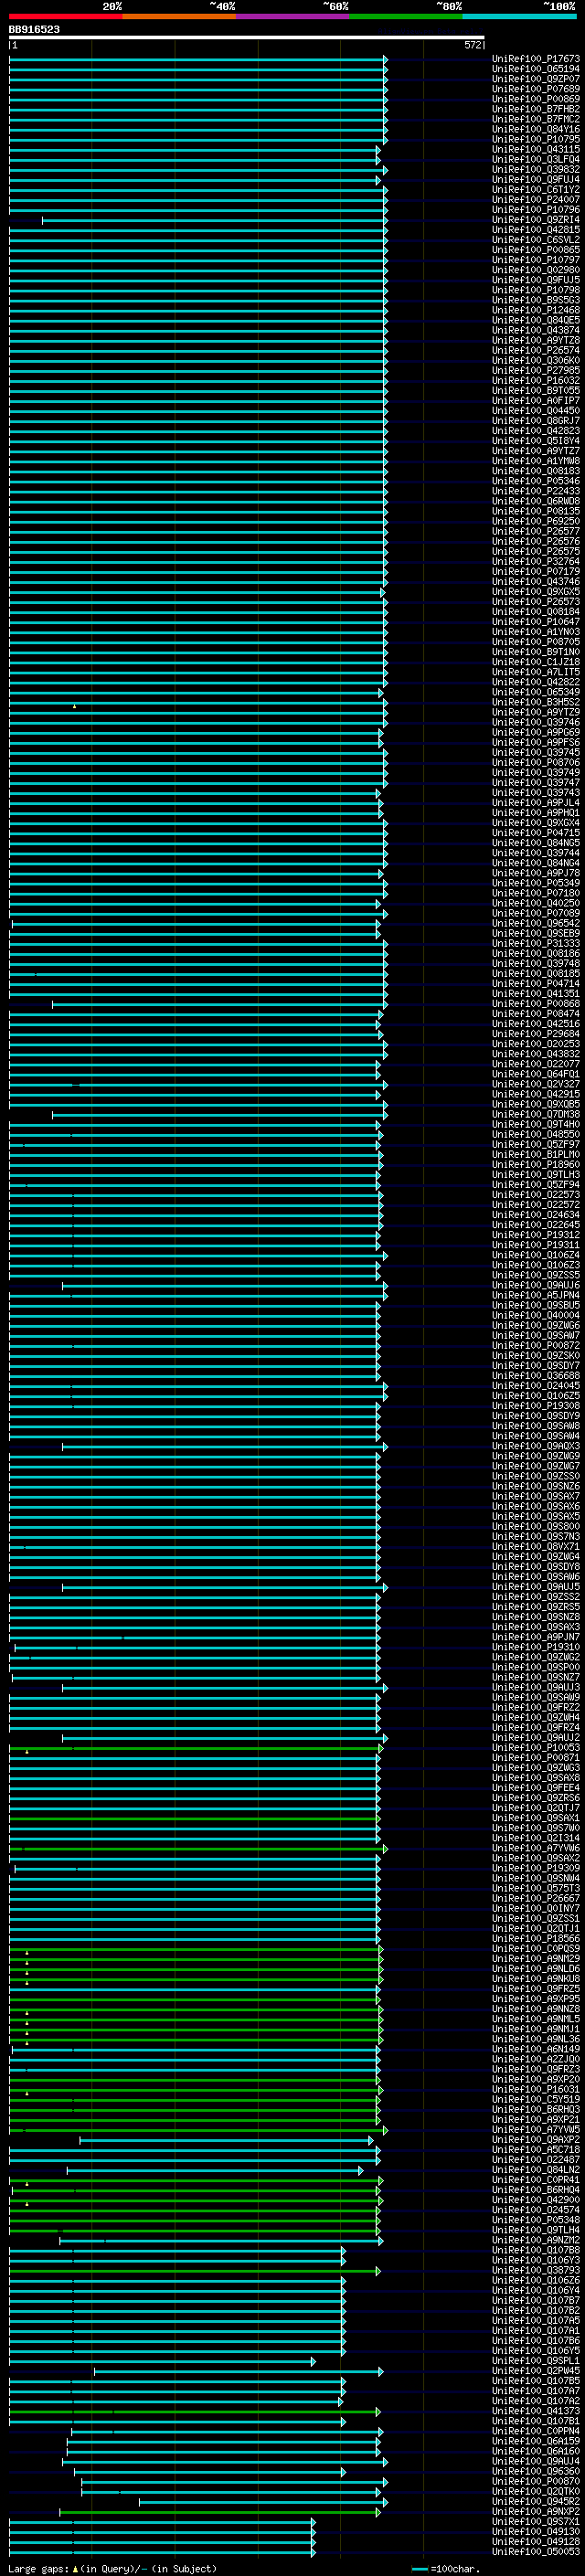The height and width of the screenshot is (2576, 585).
Task: Click the purple ~60% identity legend bar
Action: click(292, 16)
